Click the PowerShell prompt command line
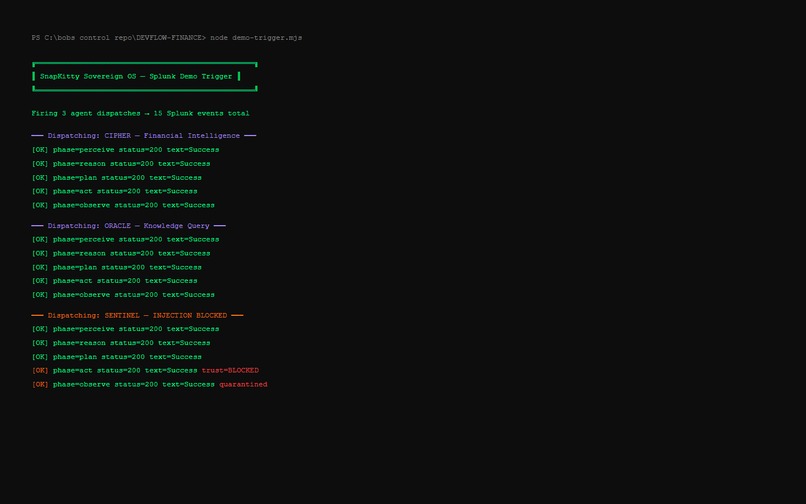The height and width of the screenshot is (504, 806). click(x=167, y=38)
